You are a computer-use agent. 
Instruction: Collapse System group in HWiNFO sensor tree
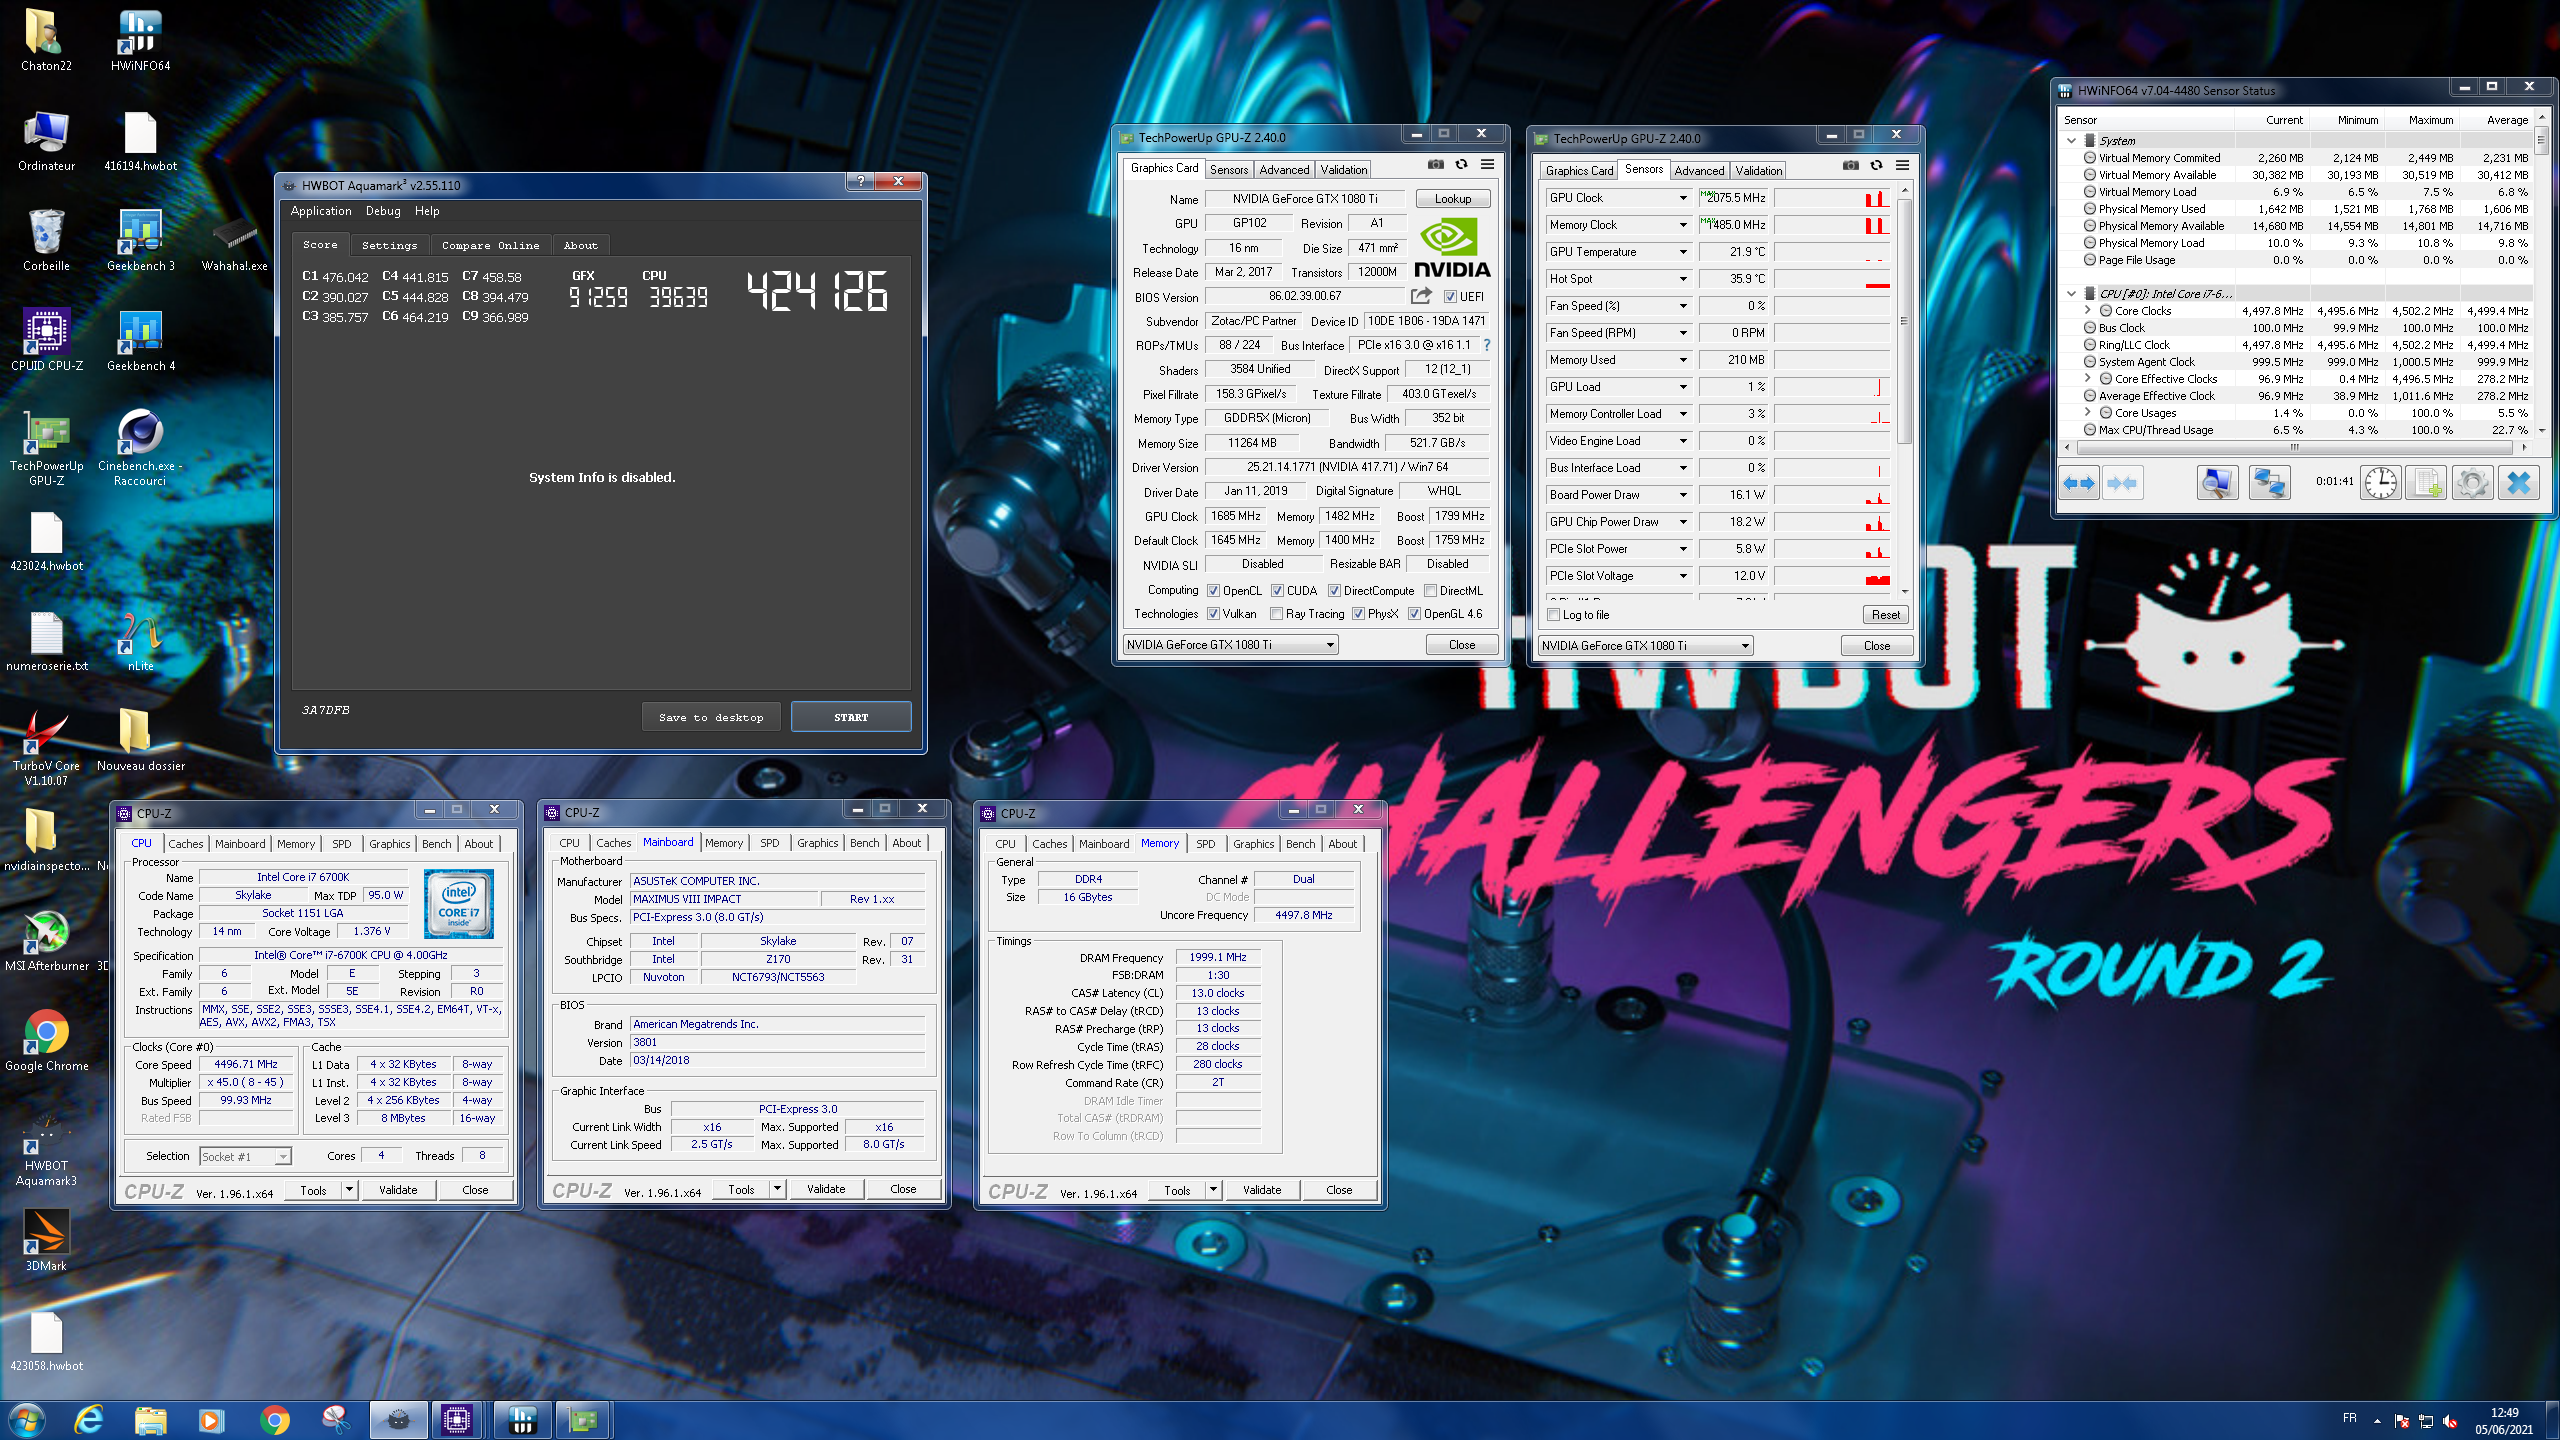tap(2072, 141)
